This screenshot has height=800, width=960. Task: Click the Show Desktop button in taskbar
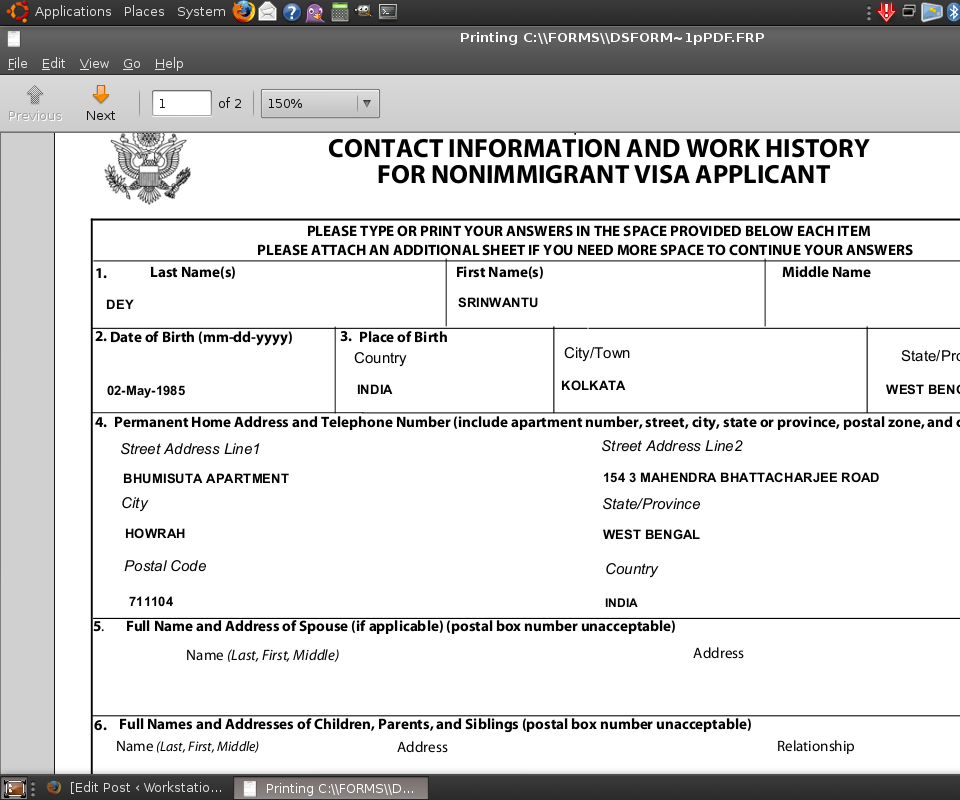(x=14, y=788)
